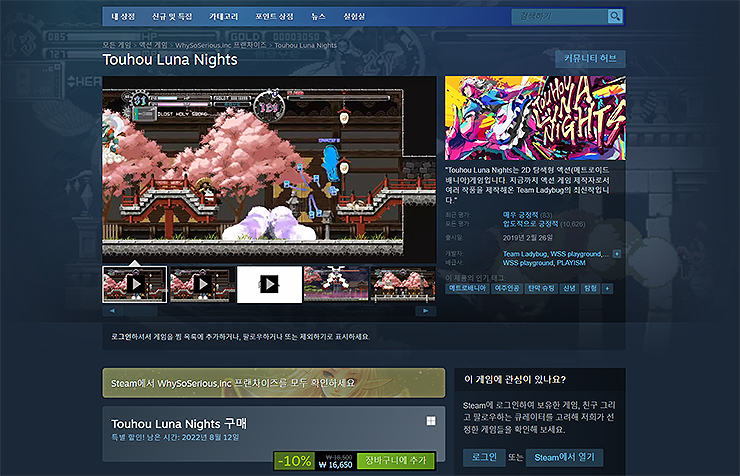
Task: Click the special discount end date text
Action: tap(175, 437)
